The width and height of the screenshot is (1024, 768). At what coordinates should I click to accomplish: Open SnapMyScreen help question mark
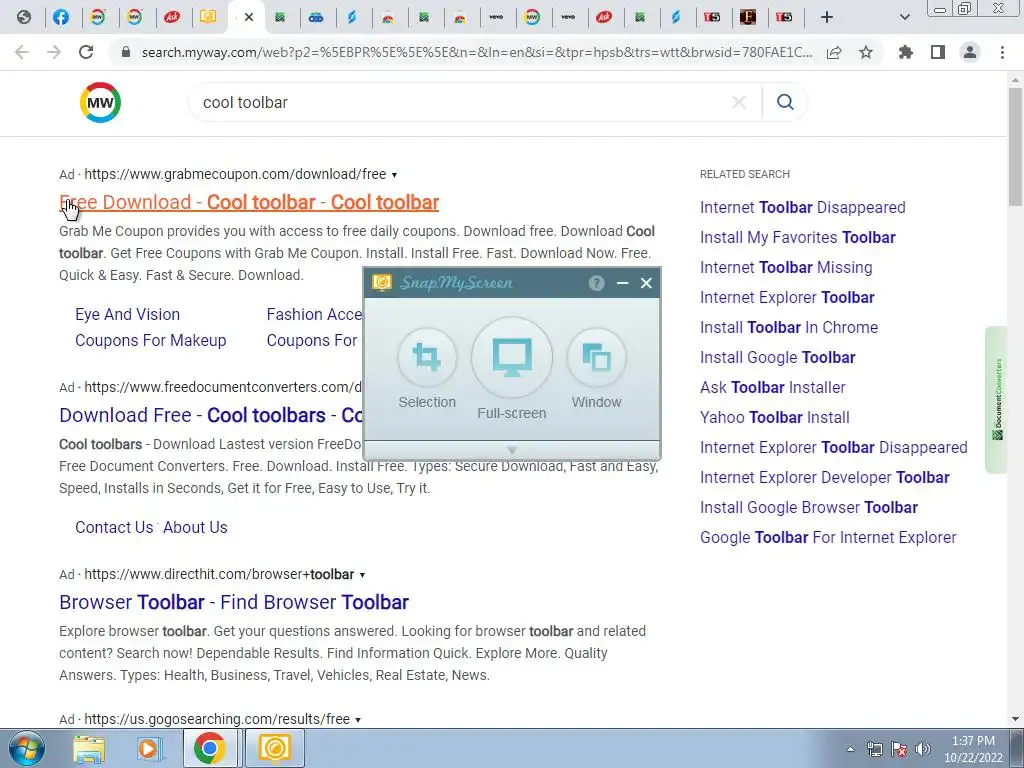pyautogui.click(x=596, y=283)
